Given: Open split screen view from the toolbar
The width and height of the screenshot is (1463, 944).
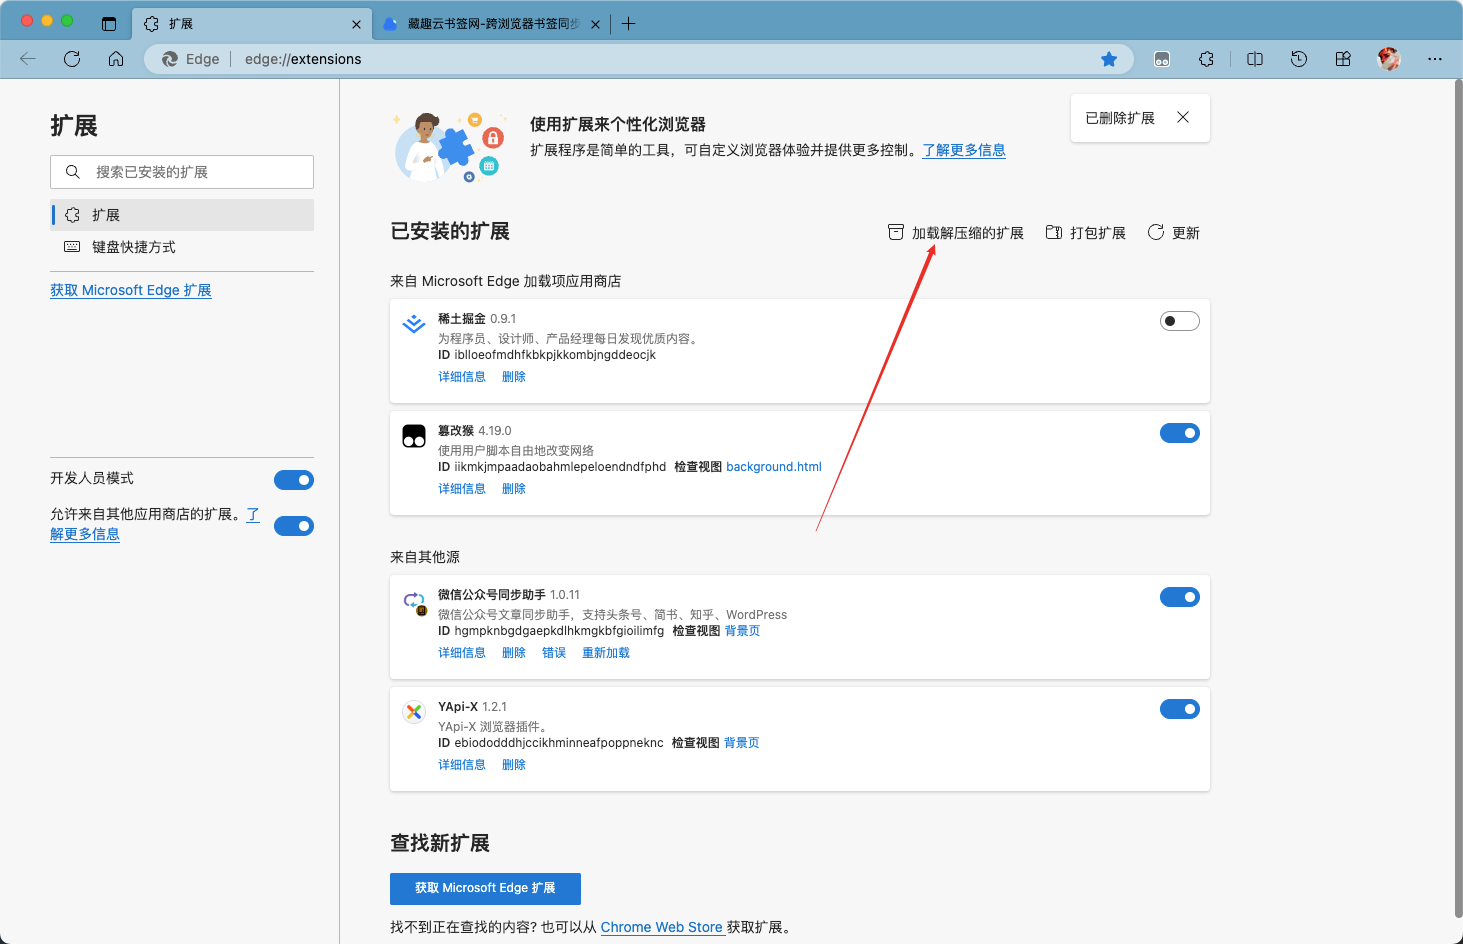Looking at the screenshot, I should point(1255,59).
